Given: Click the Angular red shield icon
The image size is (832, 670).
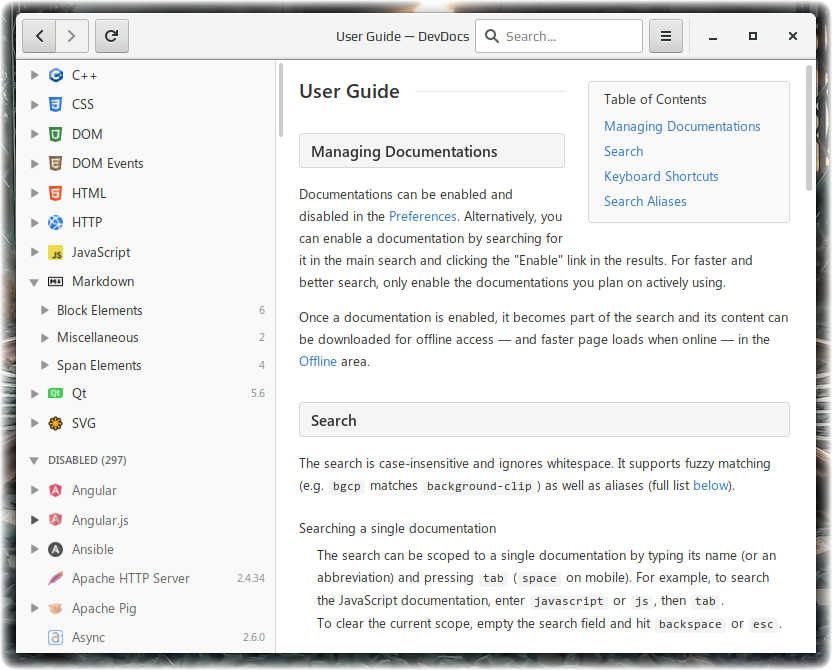Looking at the screenshot, I should (x=56, y=490).
